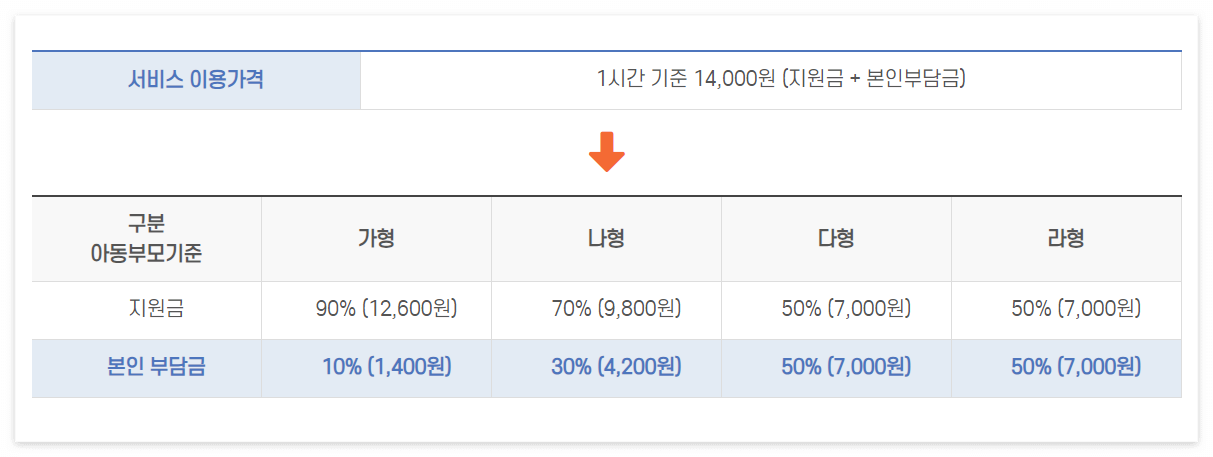Click the '나형' column header

pos(607,239)
